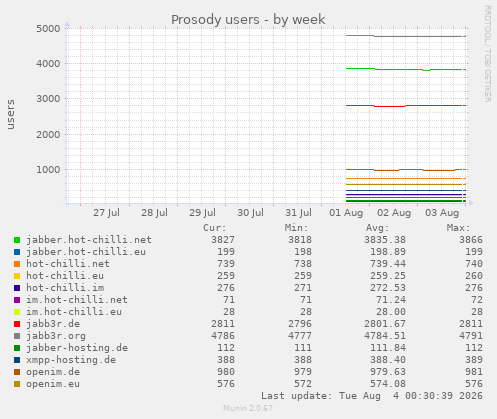Click the gray jabb3r.org legend swatch

coord(17,336)
